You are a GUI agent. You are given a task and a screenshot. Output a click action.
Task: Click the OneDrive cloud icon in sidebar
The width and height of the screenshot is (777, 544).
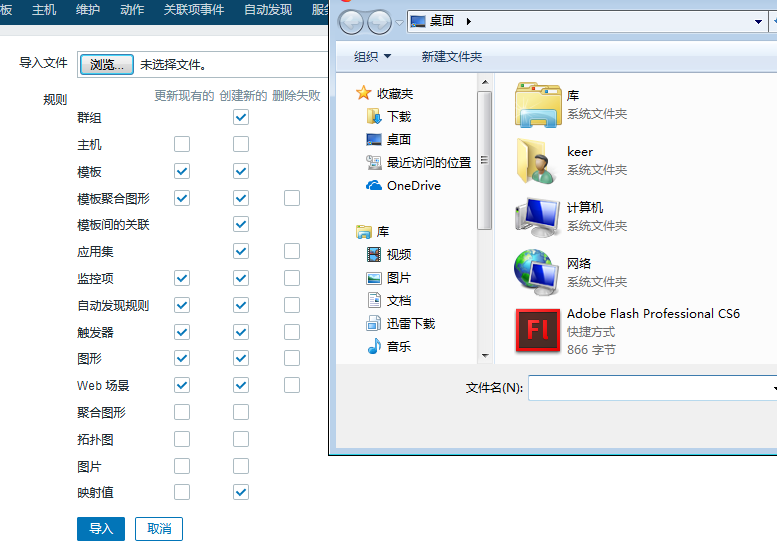pyautogui.click(x=374, y=186)
